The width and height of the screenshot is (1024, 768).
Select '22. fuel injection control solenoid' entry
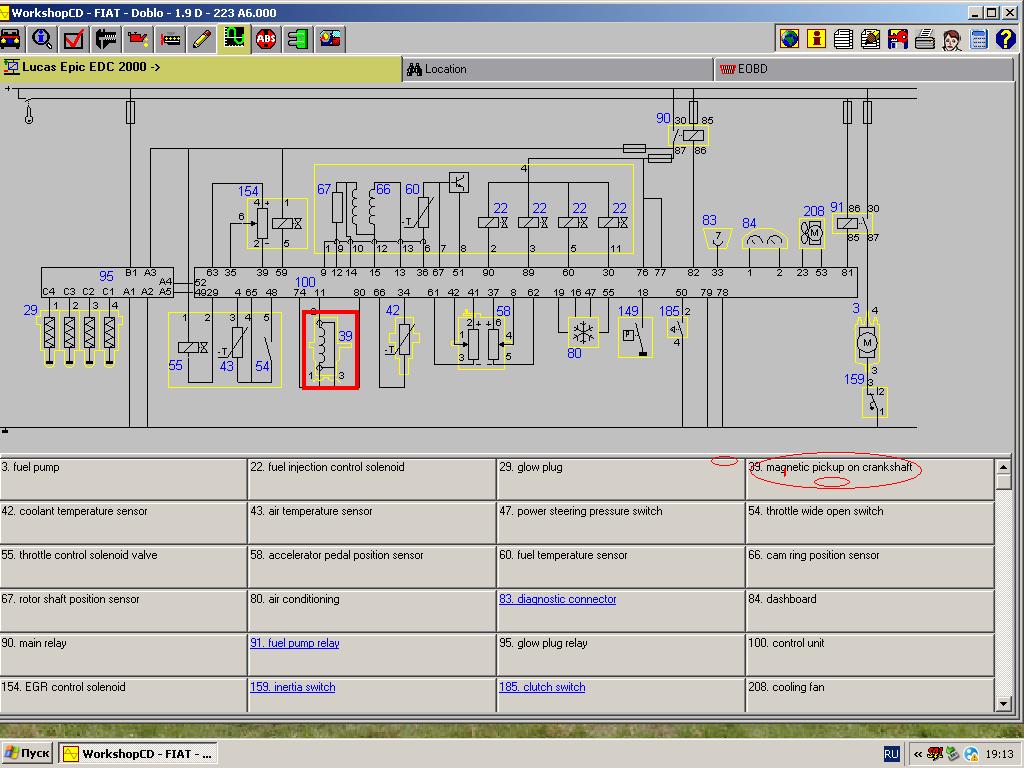click(372, 479)
